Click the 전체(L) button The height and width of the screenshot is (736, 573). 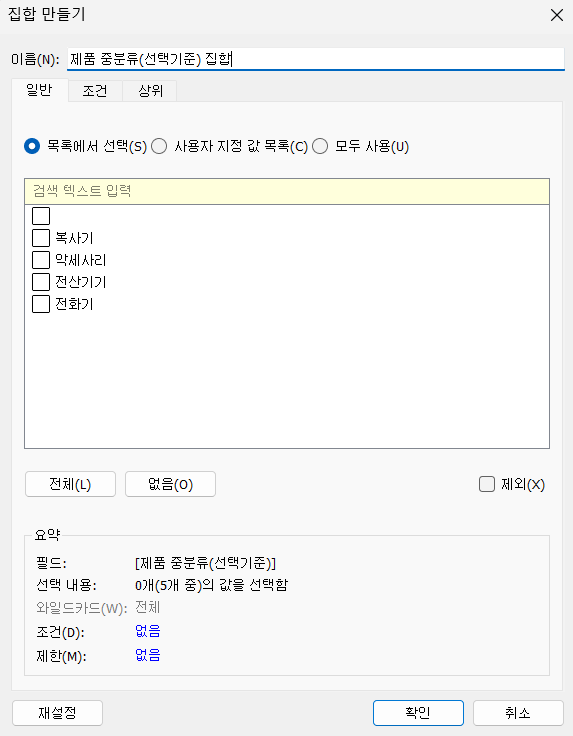[x=70, y=484]
